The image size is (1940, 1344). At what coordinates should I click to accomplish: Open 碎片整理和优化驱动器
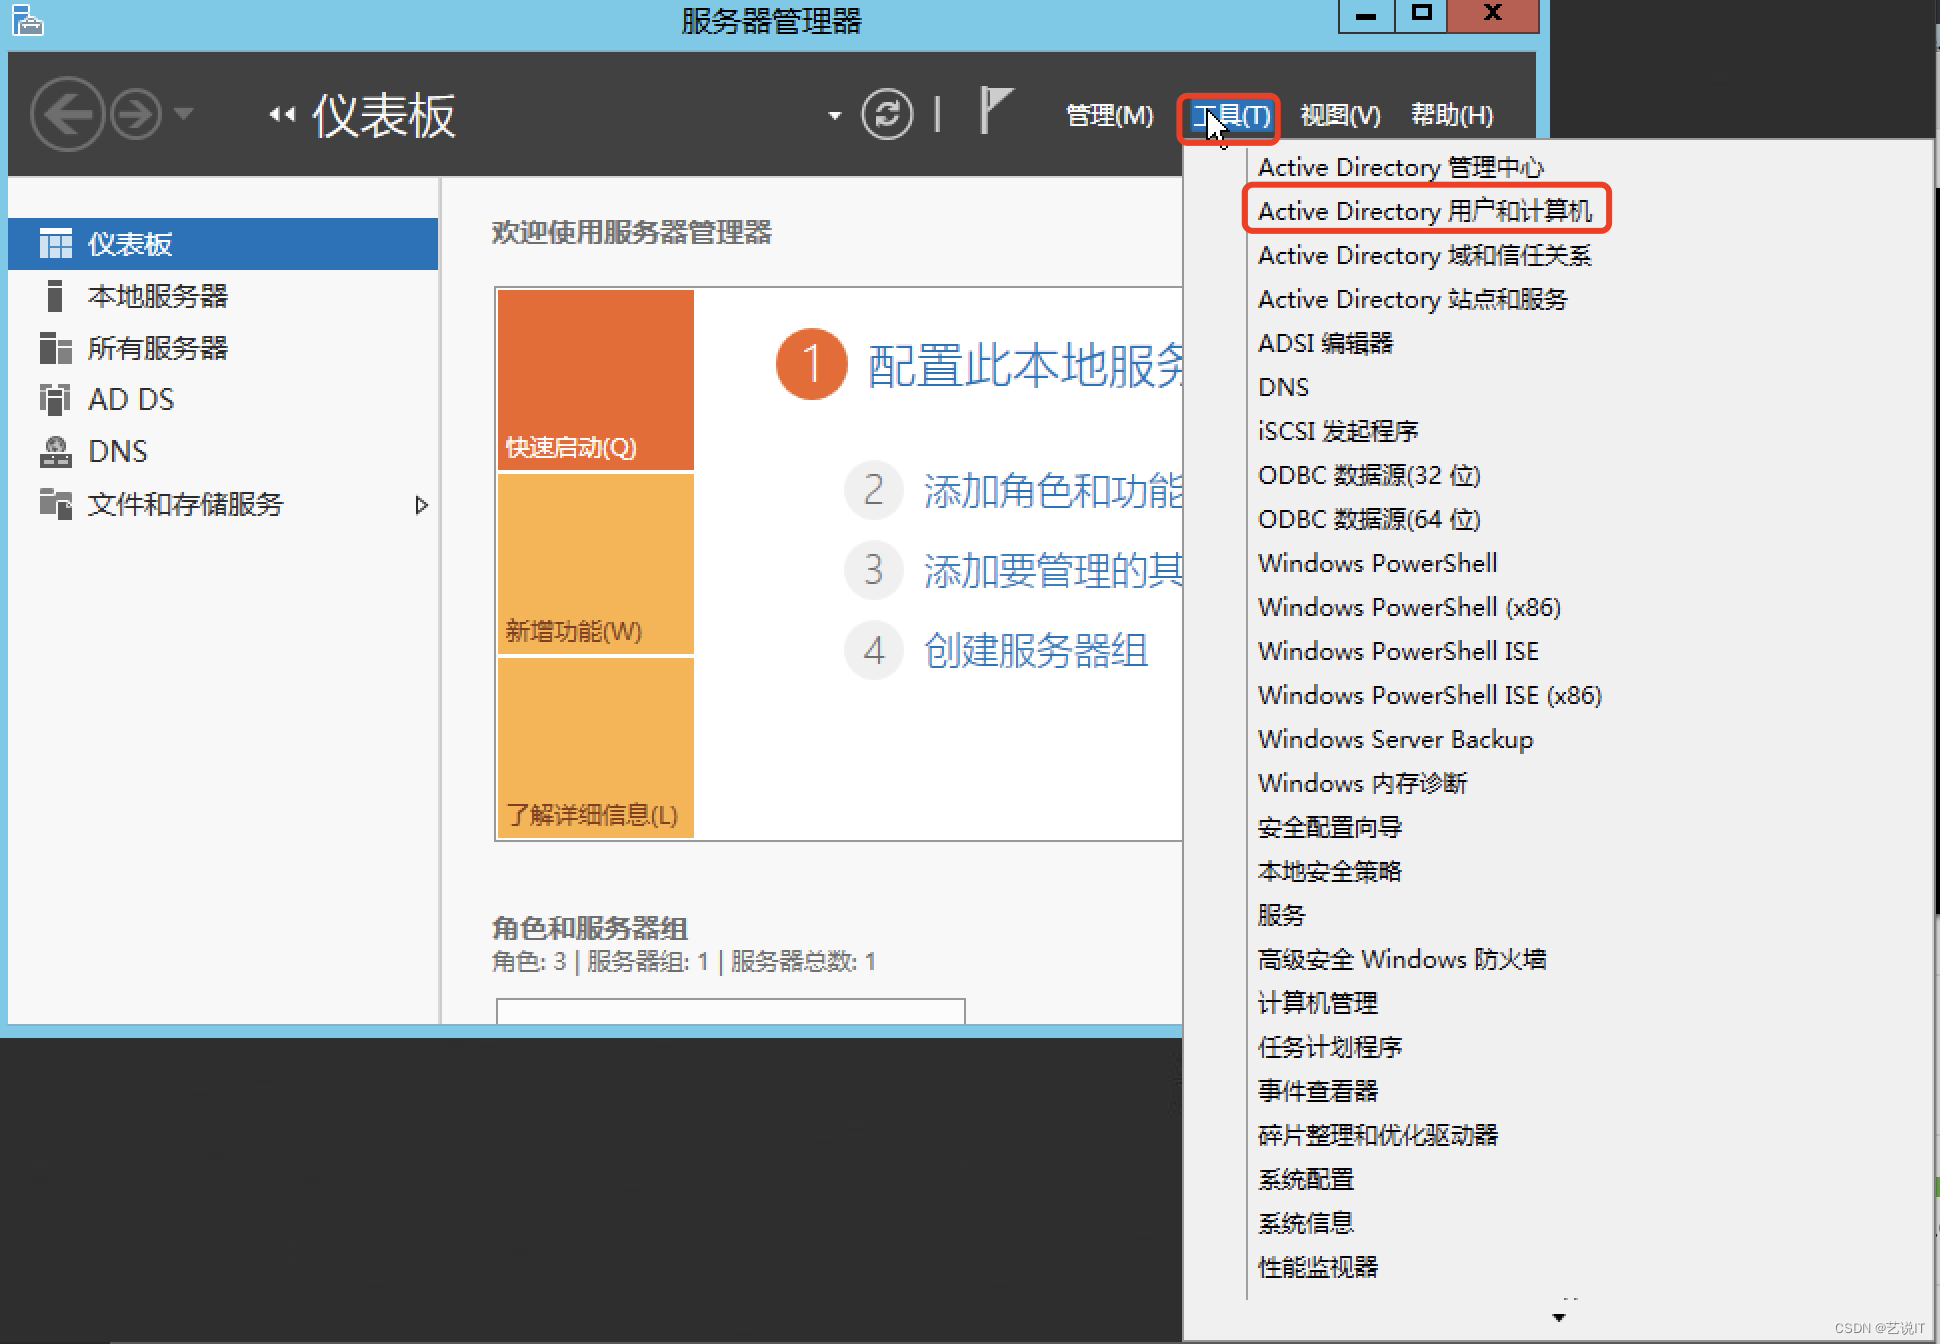(x=1378, y=1135)
